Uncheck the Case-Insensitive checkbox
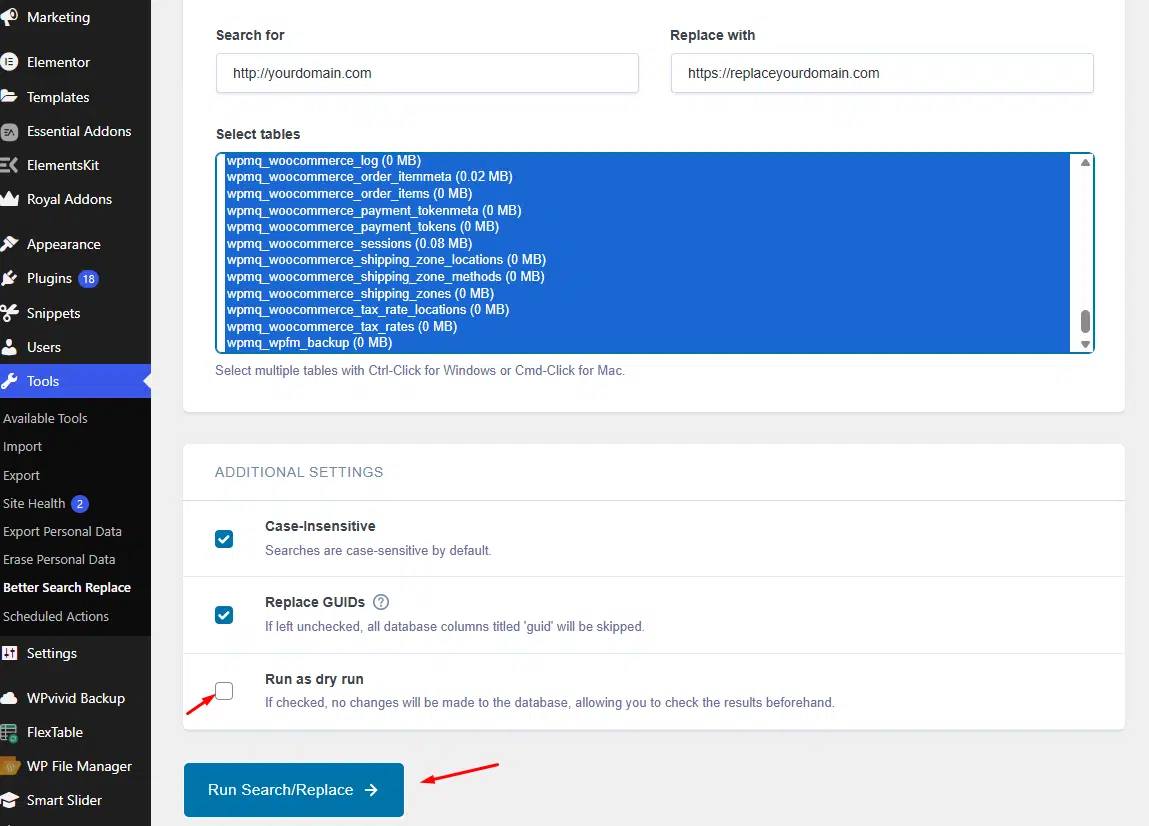 coord(224,539)
